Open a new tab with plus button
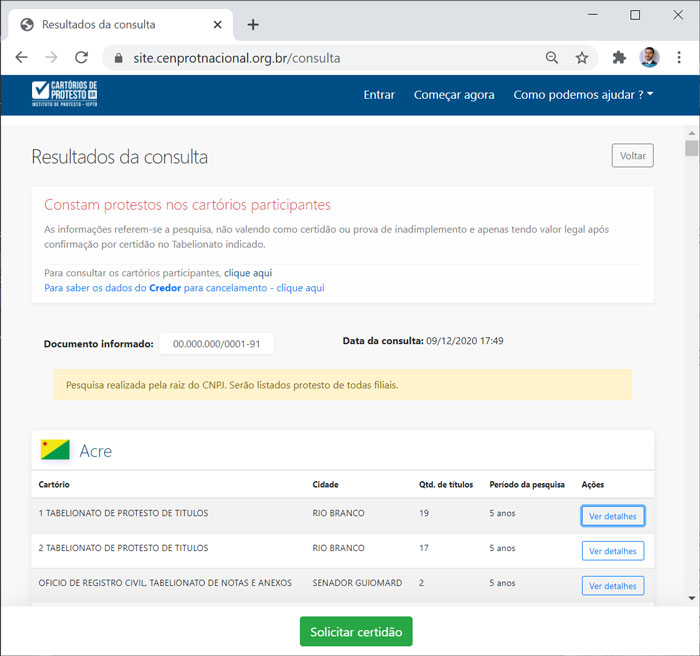This screenshot has height=656, width=700. 253,24
